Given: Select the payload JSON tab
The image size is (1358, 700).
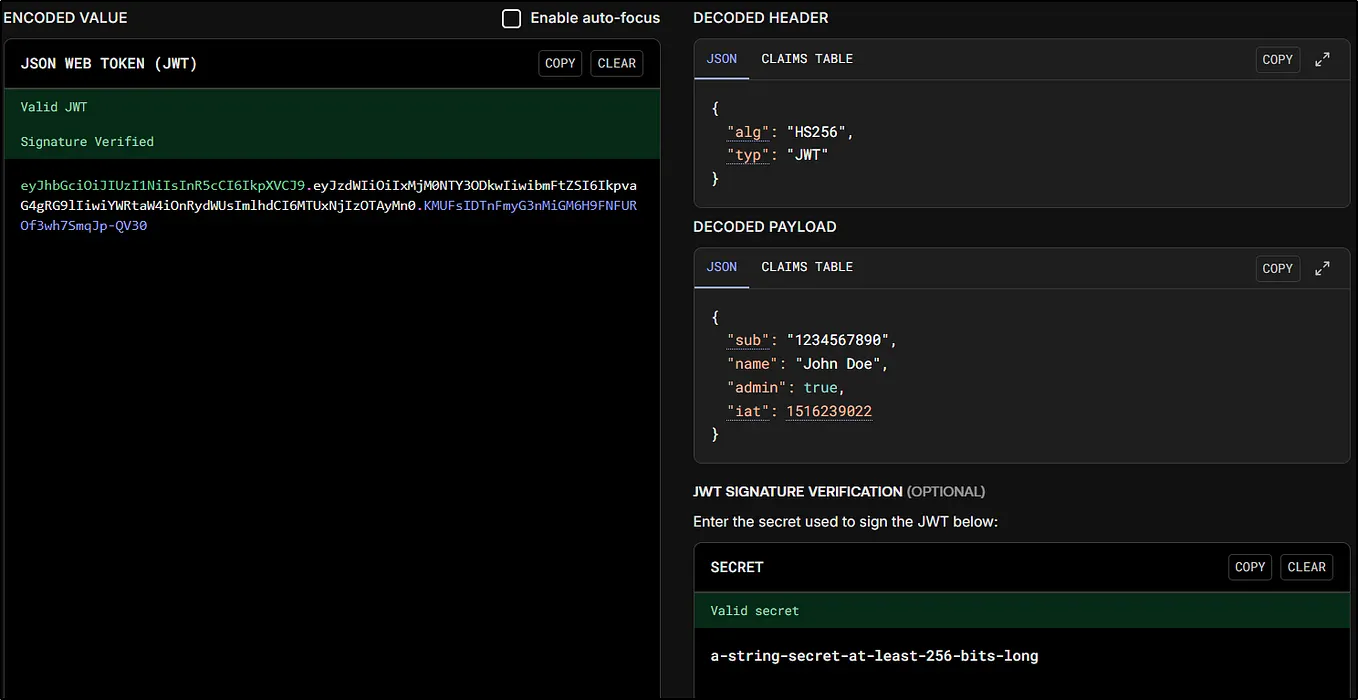Looking at the screenshot, I should pyautogui.click(x=721, y=267).
